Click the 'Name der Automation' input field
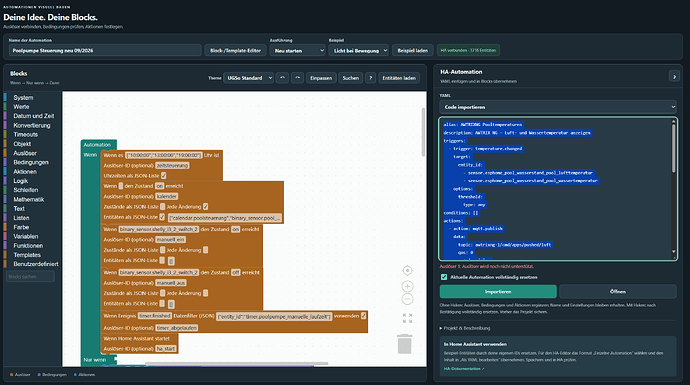The image size is (690, 385). pos(105,51)
